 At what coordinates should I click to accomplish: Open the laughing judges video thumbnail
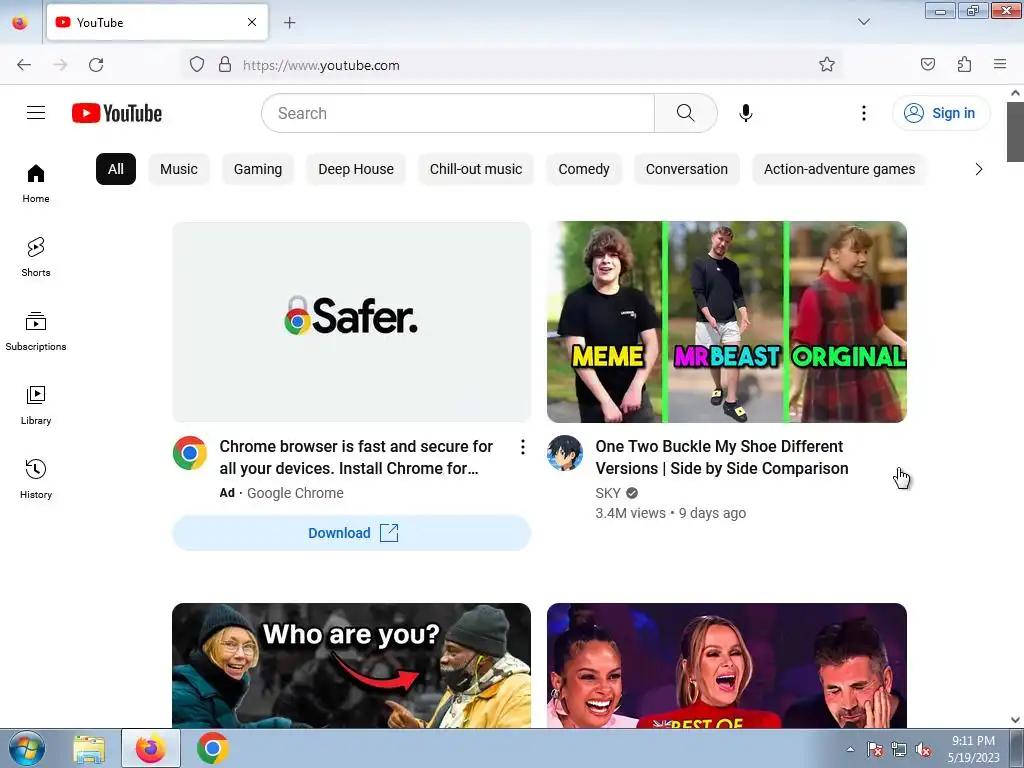pyautogui.click(x=727, y=665)
